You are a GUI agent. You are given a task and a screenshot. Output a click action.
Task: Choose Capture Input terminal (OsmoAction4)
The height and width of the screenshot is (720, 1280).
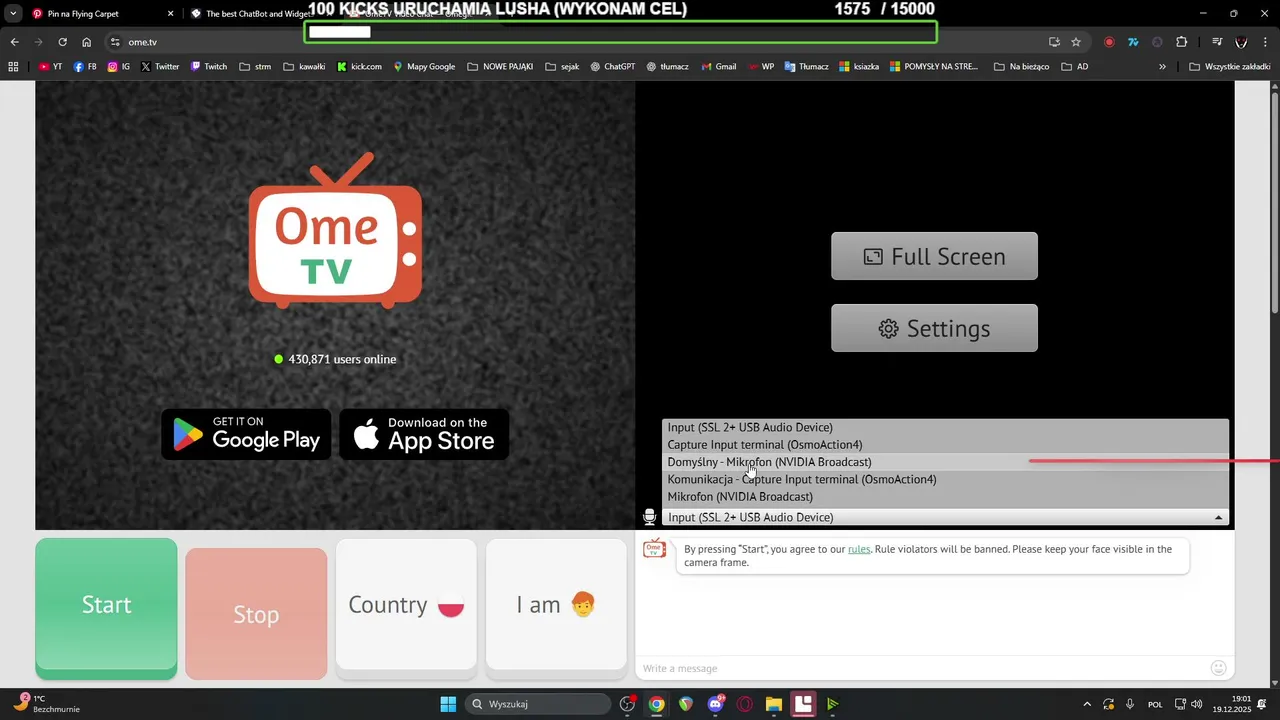click(945, 445)
